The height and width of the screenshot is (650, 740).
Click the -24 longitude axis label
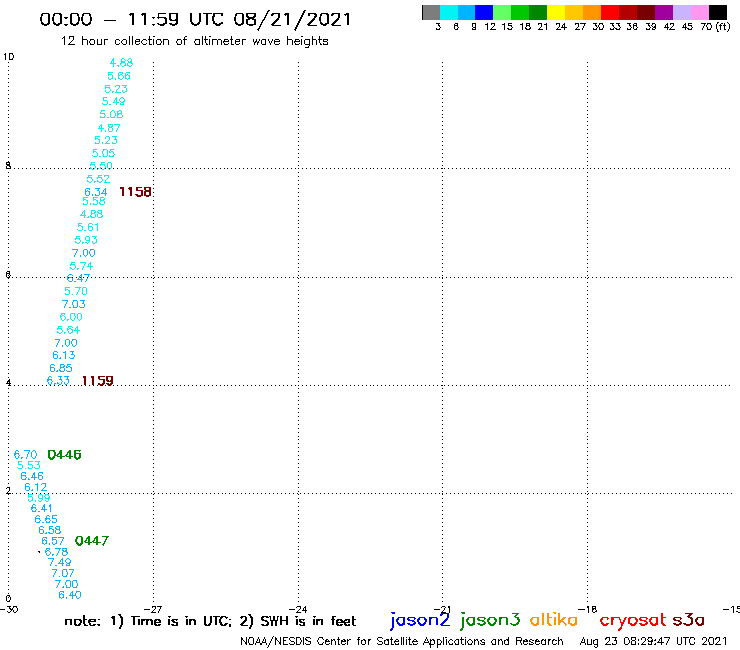298,609
